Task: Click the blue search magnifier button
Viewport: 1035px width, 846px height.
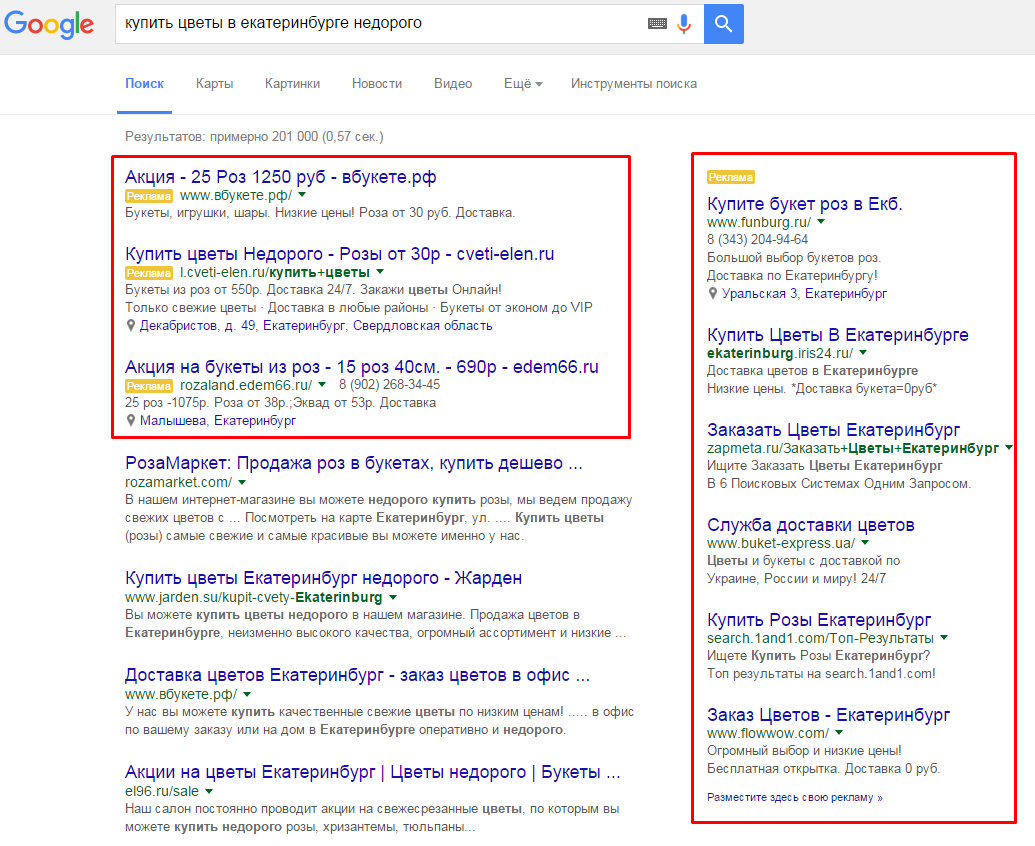Action: [723, 24]
